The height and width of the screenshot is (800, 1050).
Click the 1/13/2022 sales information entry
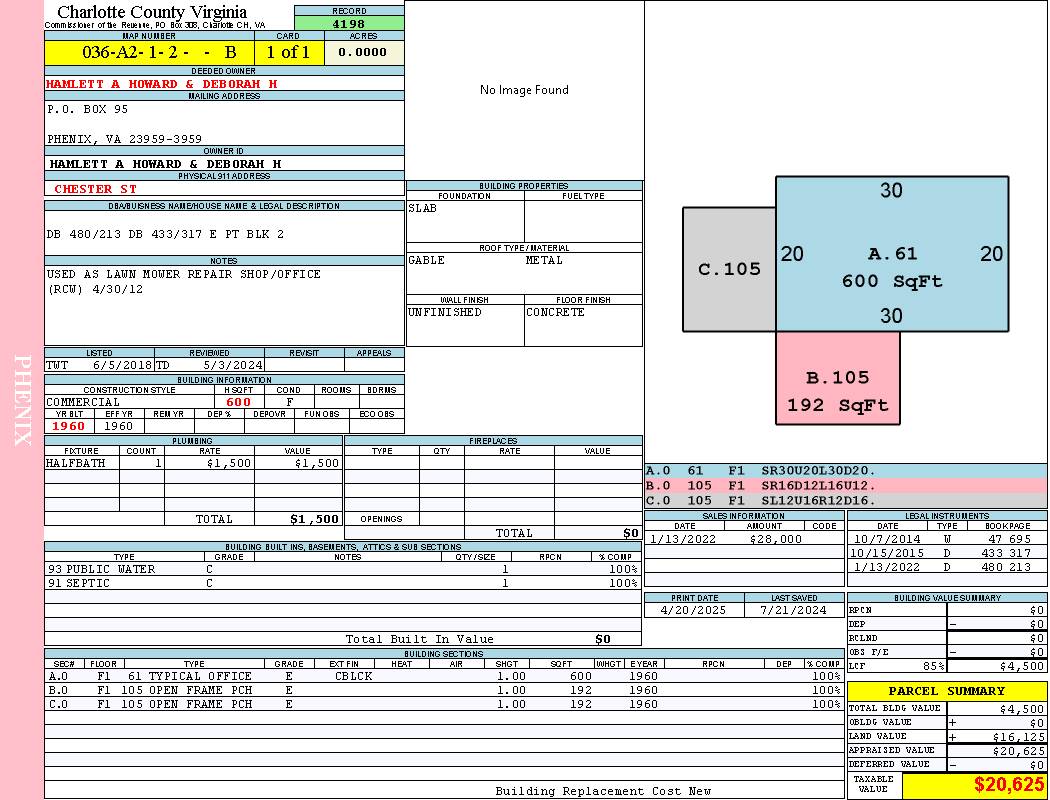coord(744,539)
